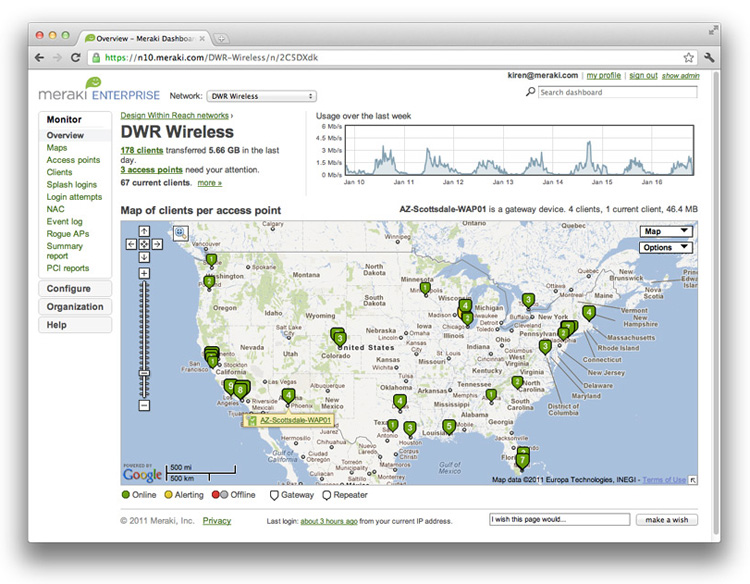Open the browser wrench settings menu
This screenshot has height=584, width=750.
709,58
